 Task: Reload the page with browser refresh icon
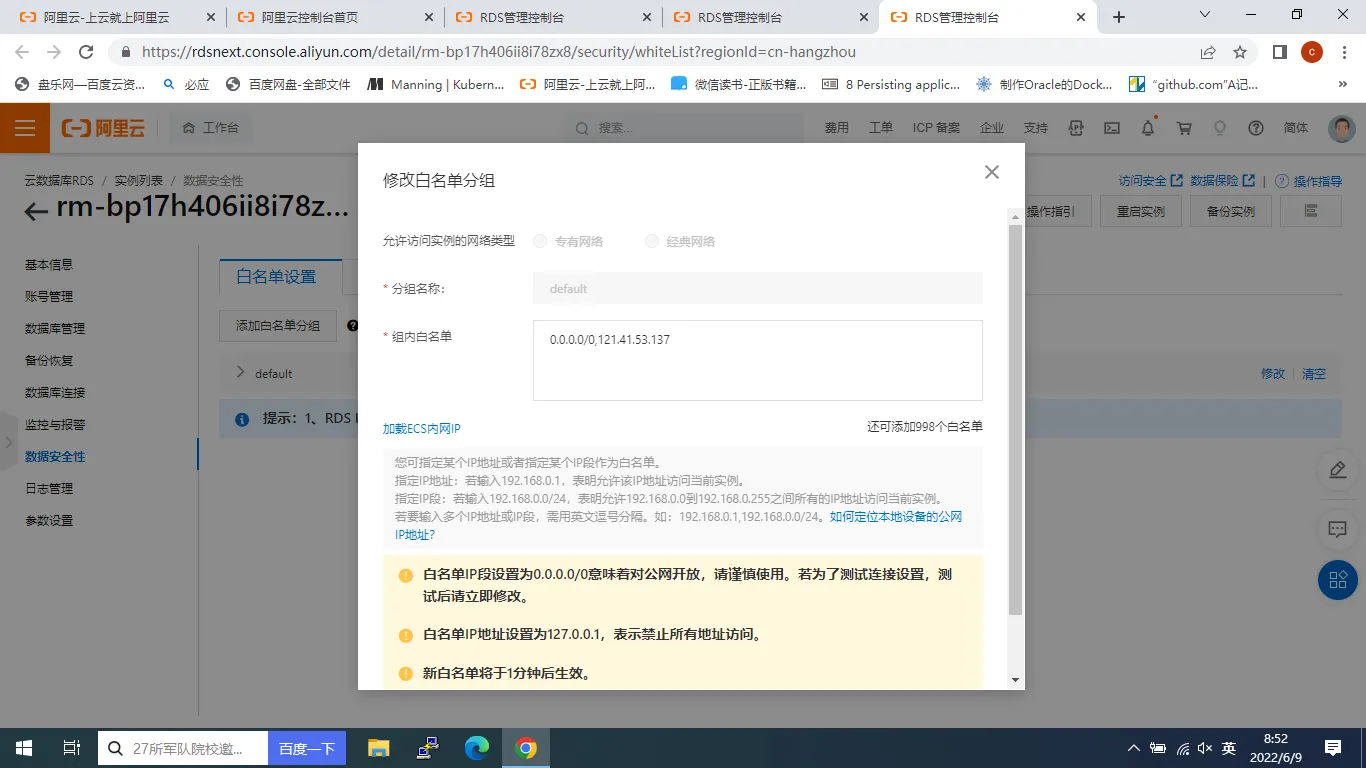pyautogui.click(x=86, y=52)
